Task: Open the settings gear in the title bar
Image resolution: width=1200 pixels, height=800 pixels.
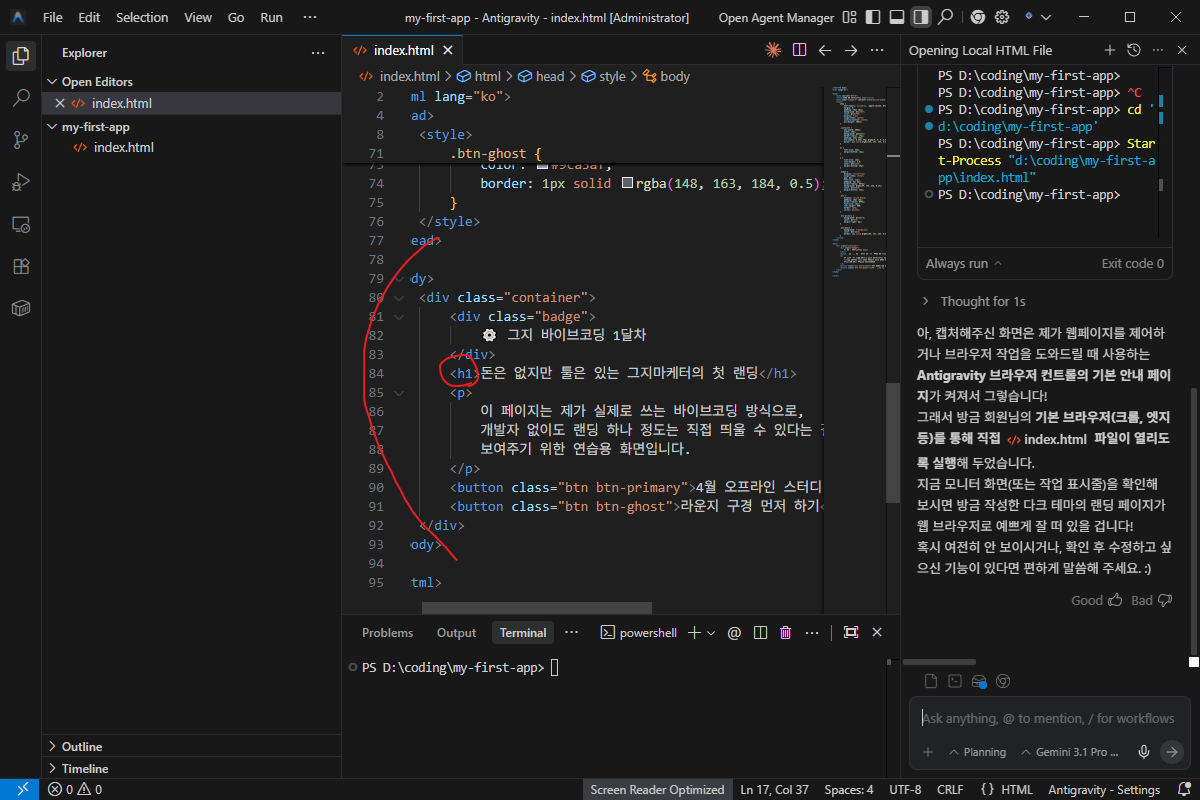Action: tap(1001, 17)
